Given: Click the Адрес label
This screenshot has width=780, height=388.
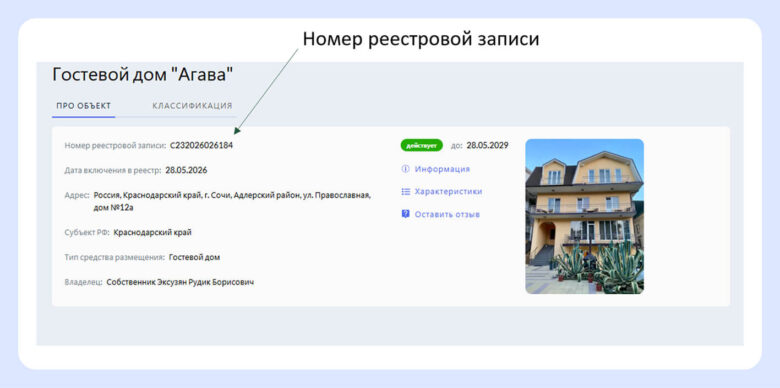Looking at the screenshot, I should 77,195.
